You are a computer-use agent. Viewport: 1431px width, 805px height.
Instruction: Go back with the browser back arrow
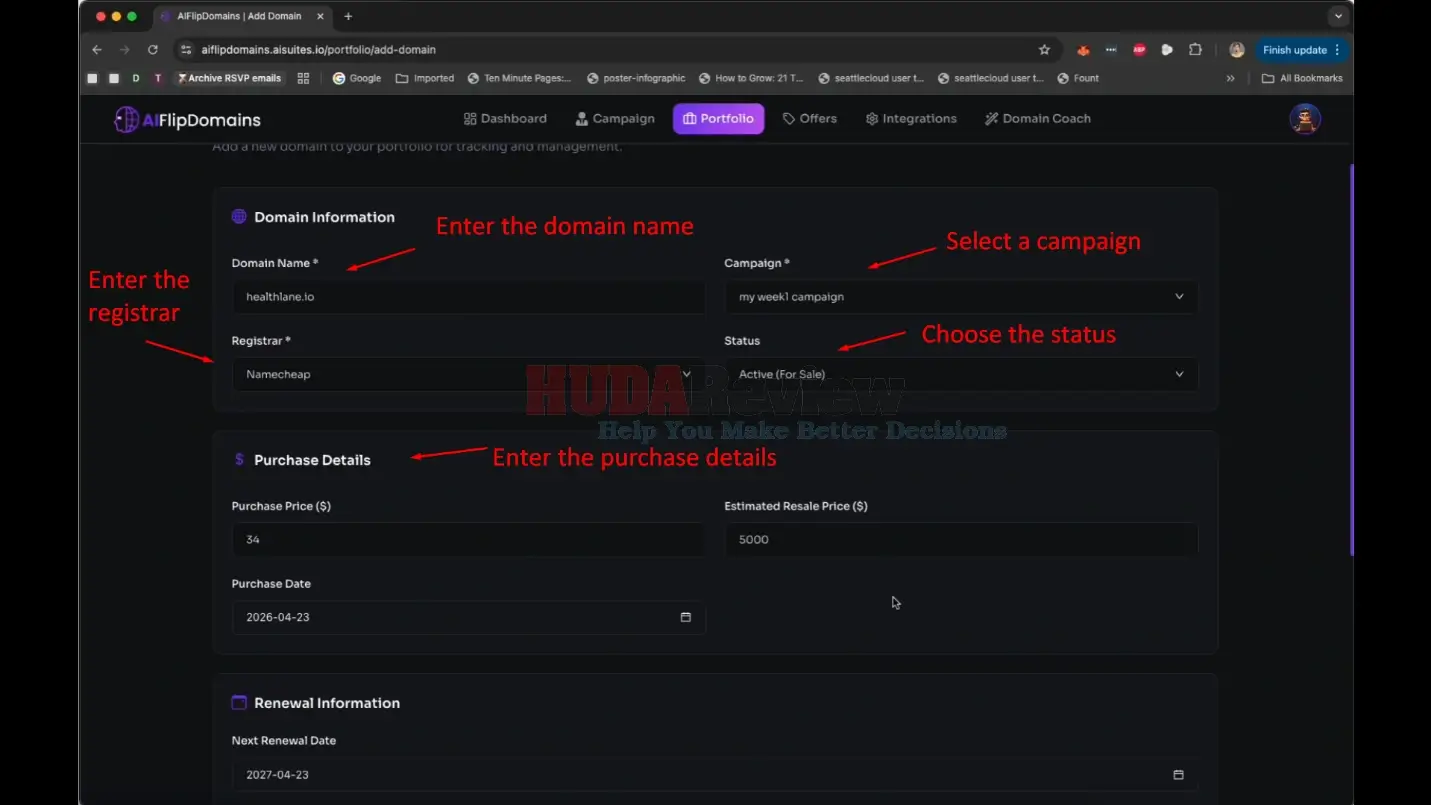(97, 50)
